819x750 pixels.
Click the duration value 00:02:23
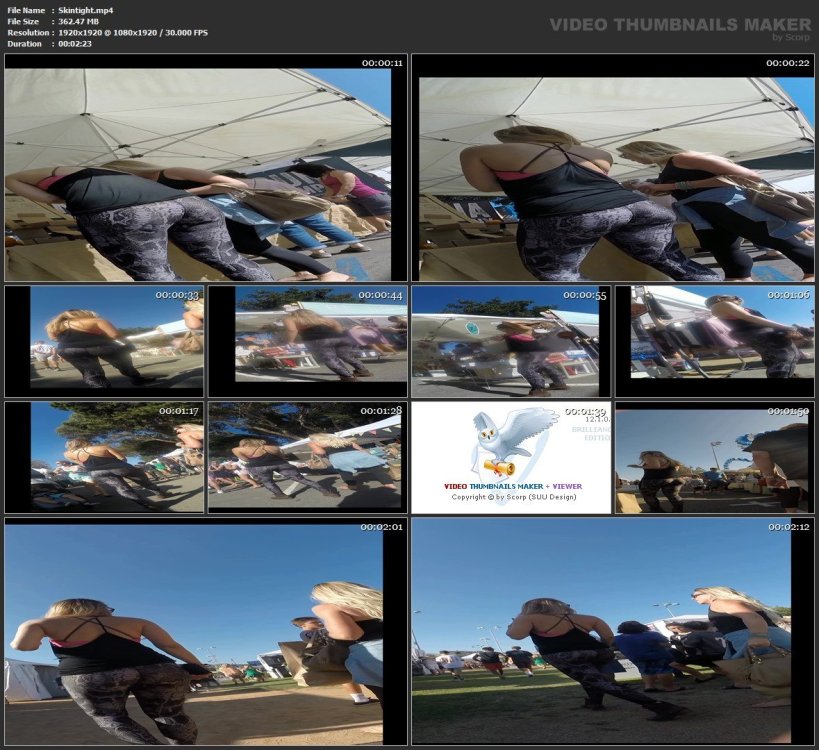(x=75, y=44)
